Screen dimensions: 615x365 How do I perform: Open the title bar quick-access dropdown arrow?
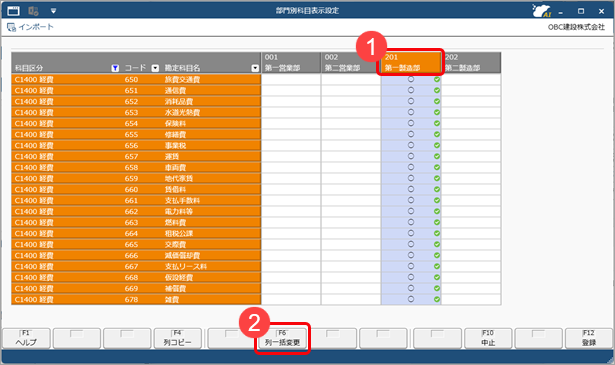coord(53,11)
